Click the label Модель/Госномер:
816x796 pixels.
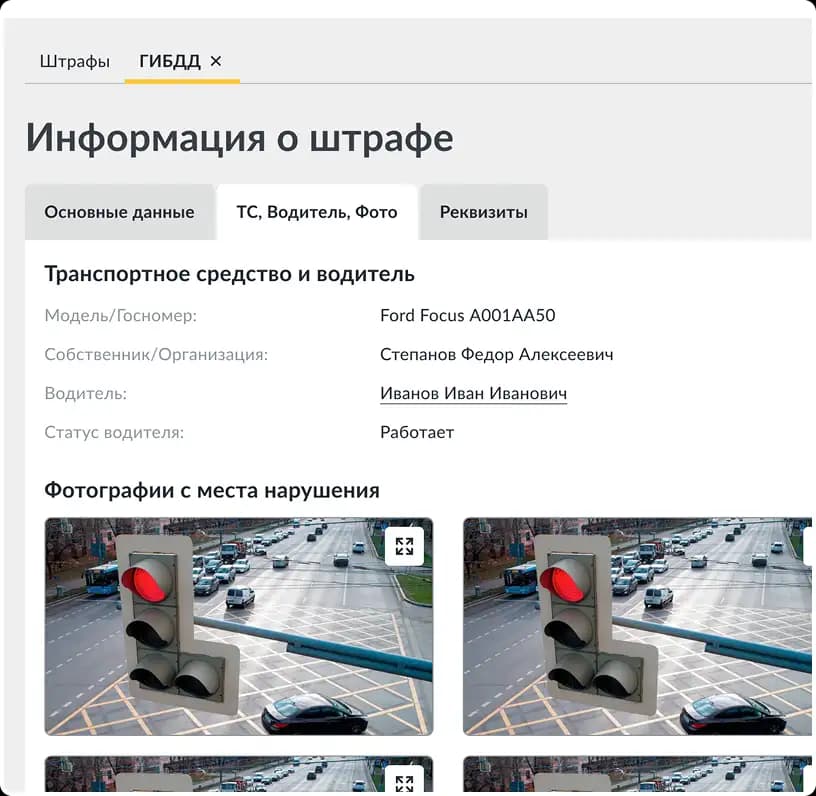(x=121, y=315)
